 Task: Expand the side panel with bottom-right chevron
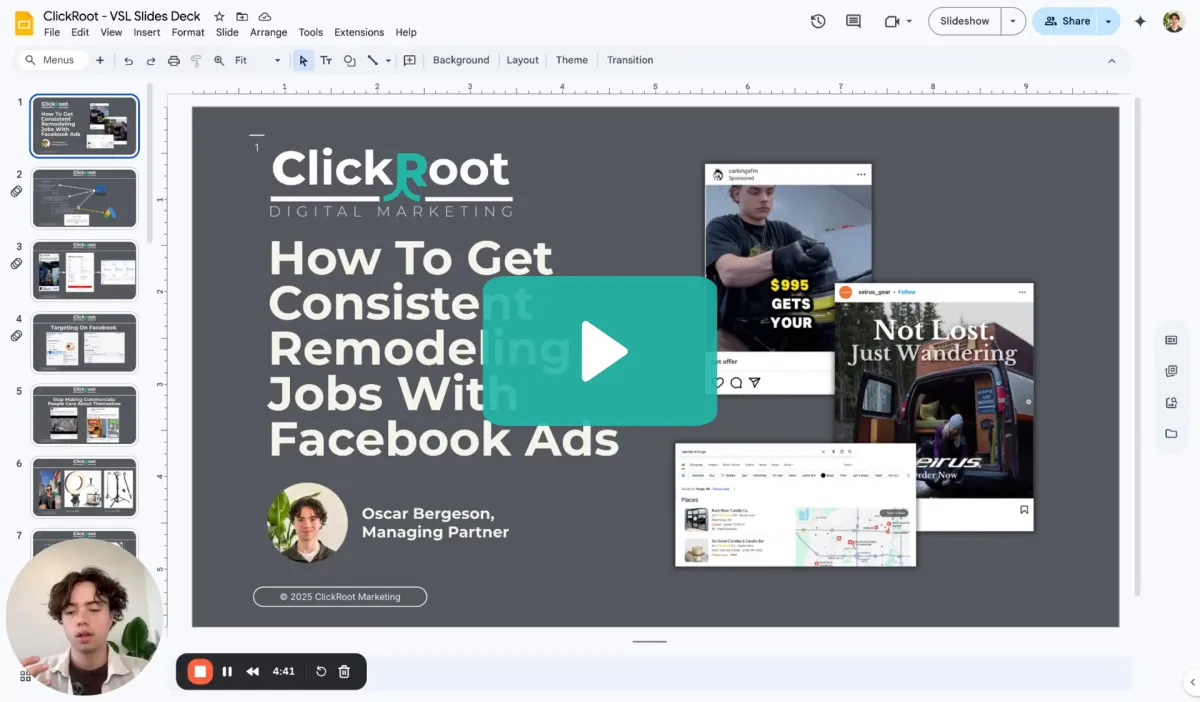pyautogui.click(x=1191, y=682)
